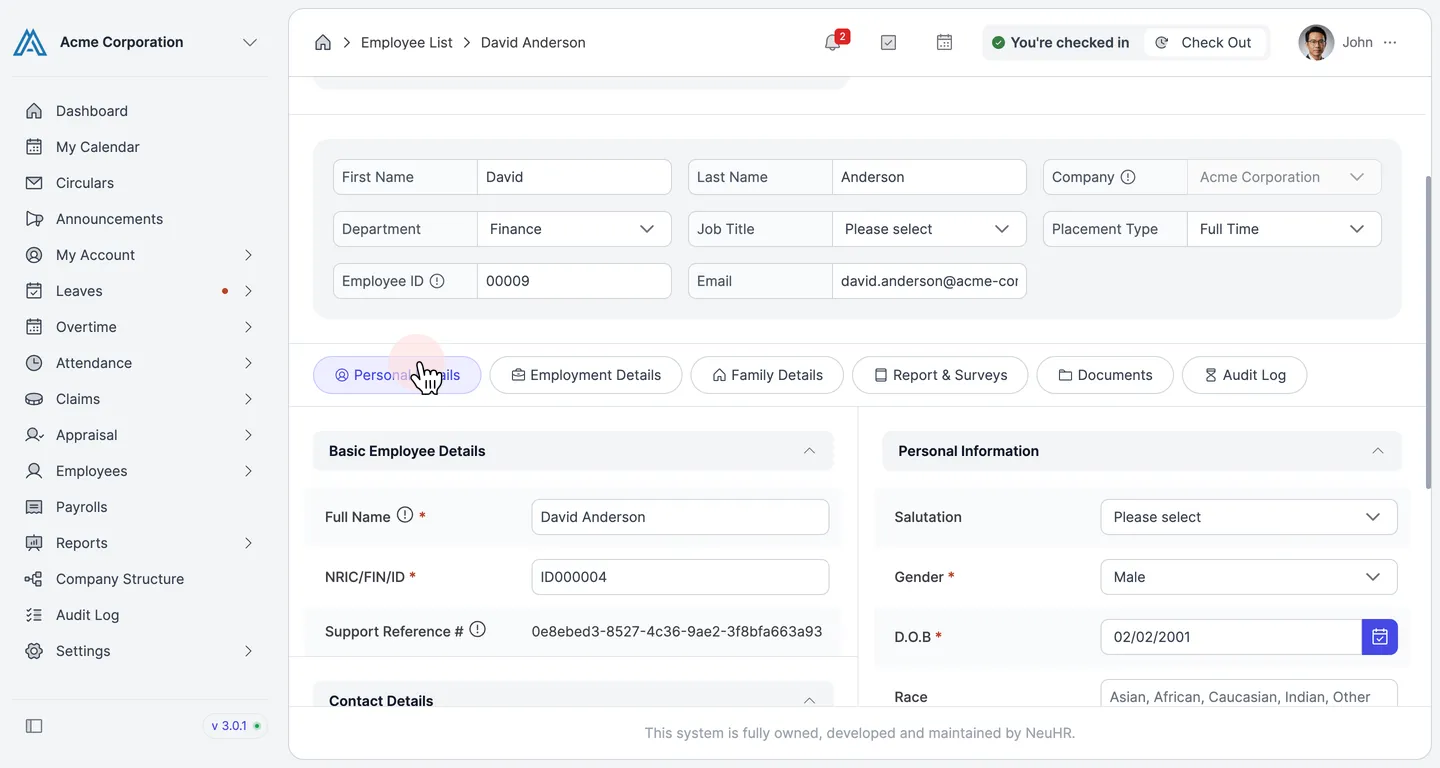Screen dimensions: 1440x768
Task: Open the home breadcrumb icon
Action: click(323, 42)
